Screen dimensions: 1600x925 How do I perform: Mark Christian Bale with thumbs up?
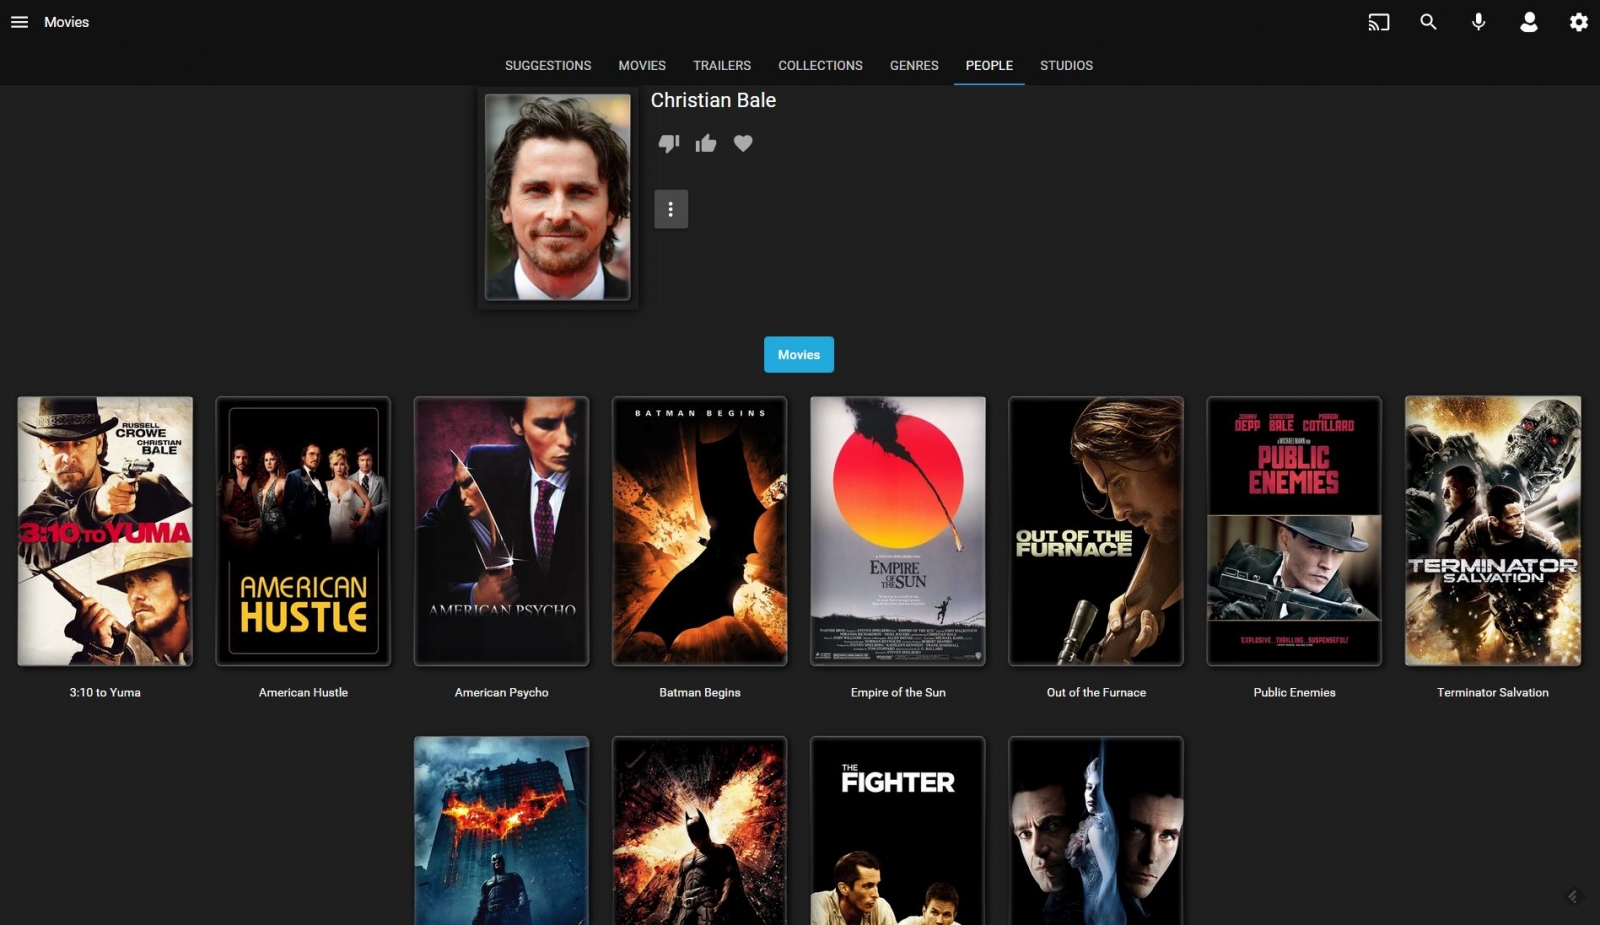(x=706, y=144)
